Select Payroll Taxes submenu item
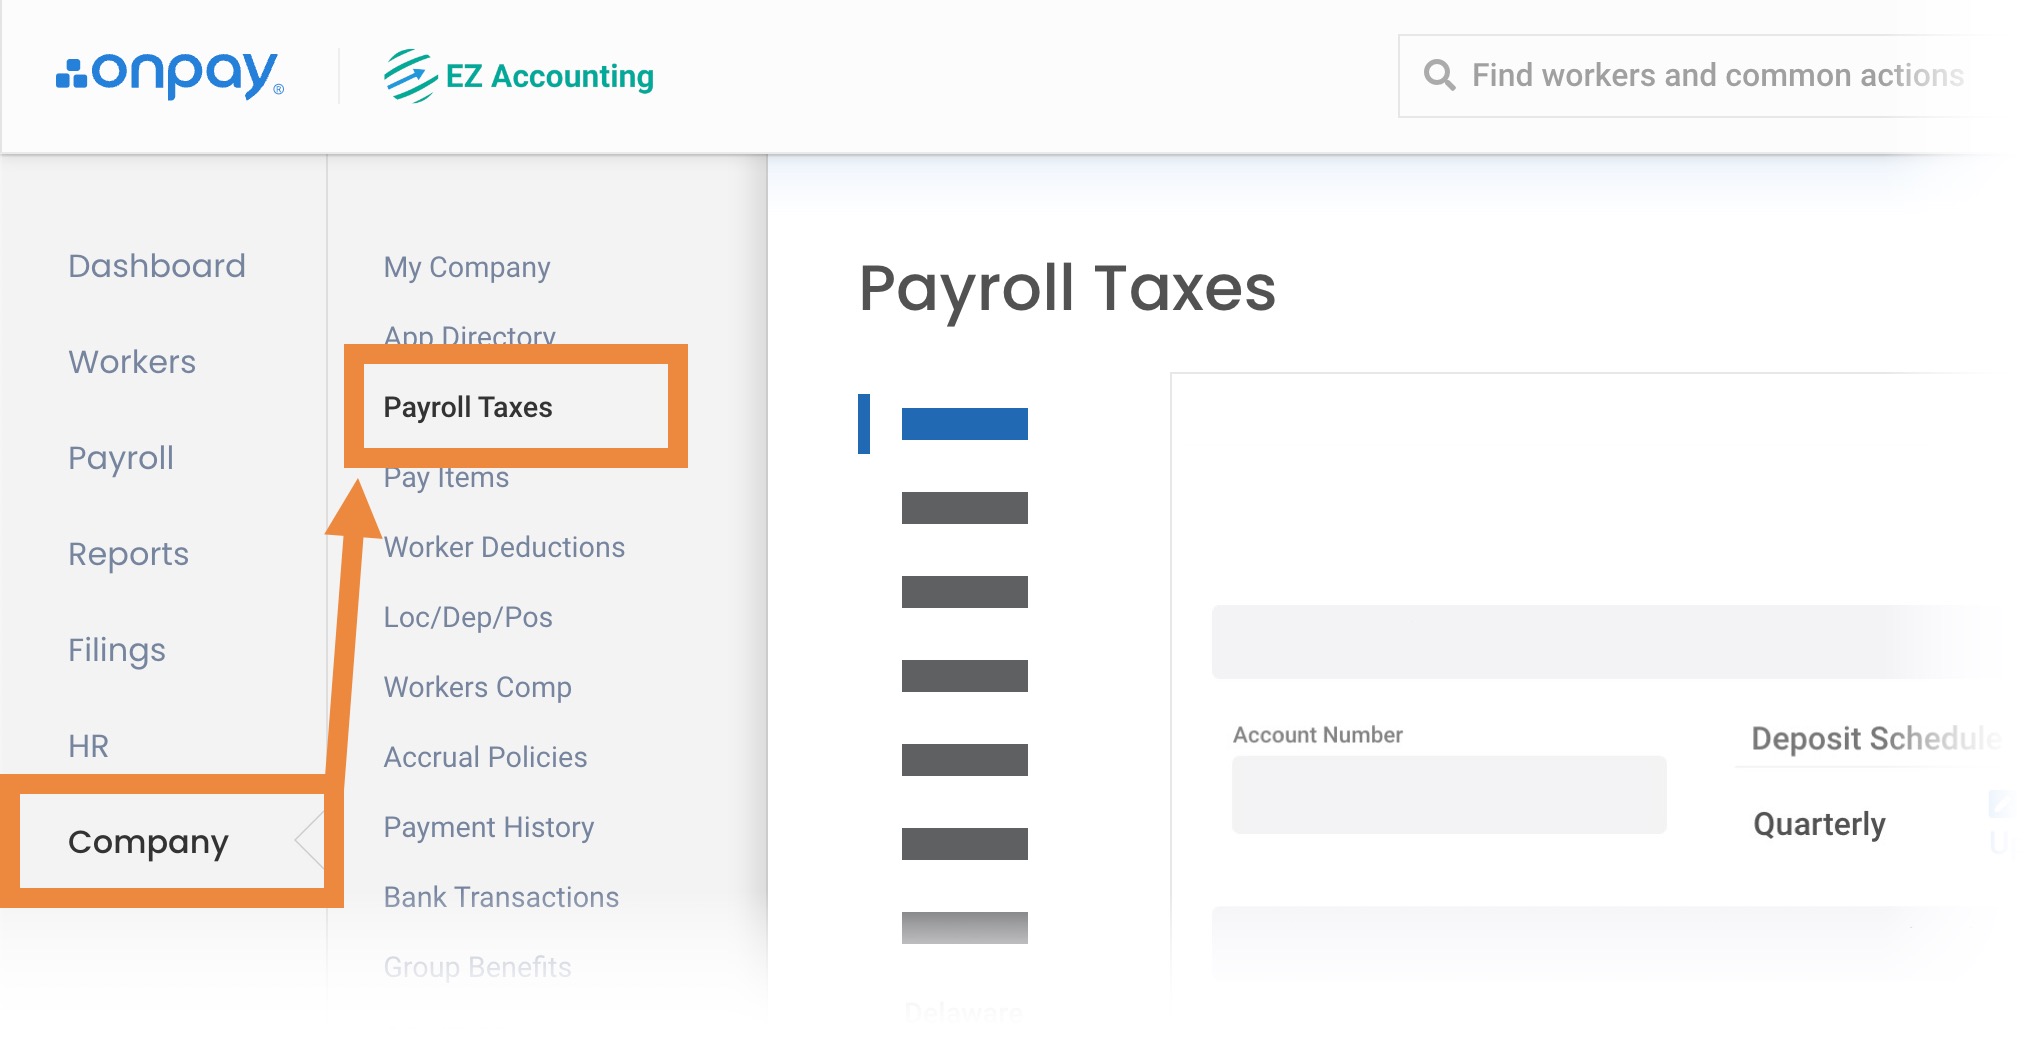The width and height of the screenshot is (2032, 1040). coord(468,407)
